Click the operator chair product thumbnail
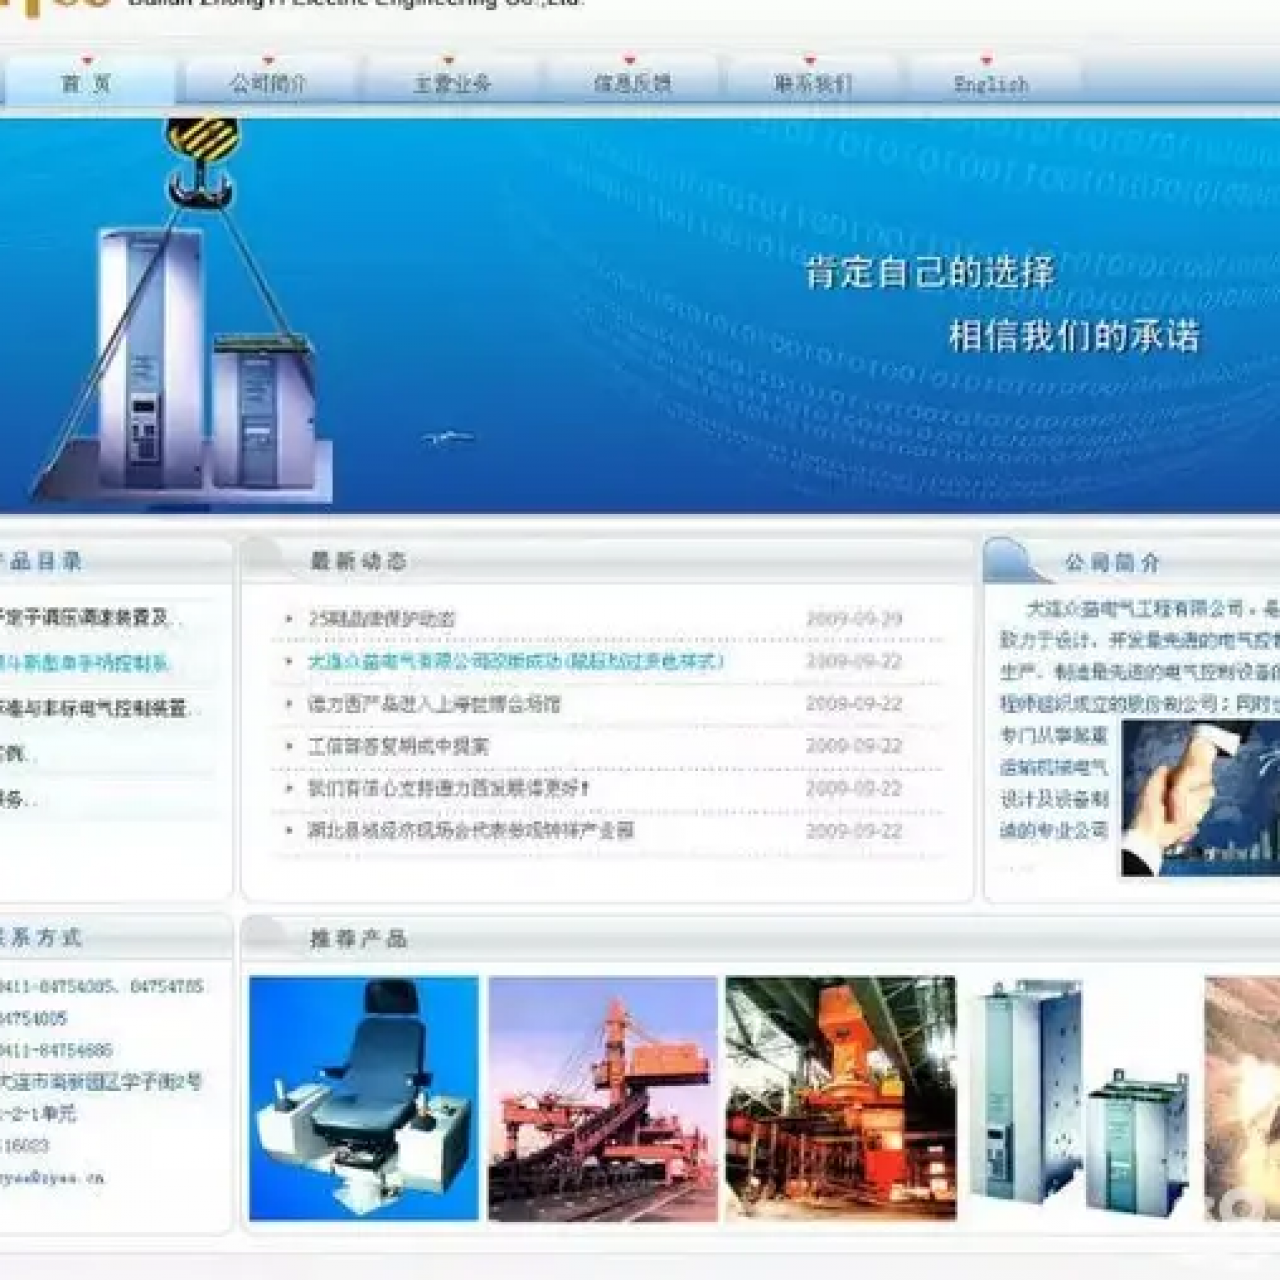This screenshot has width=1280, height=1280. (x=364, y=1098)
